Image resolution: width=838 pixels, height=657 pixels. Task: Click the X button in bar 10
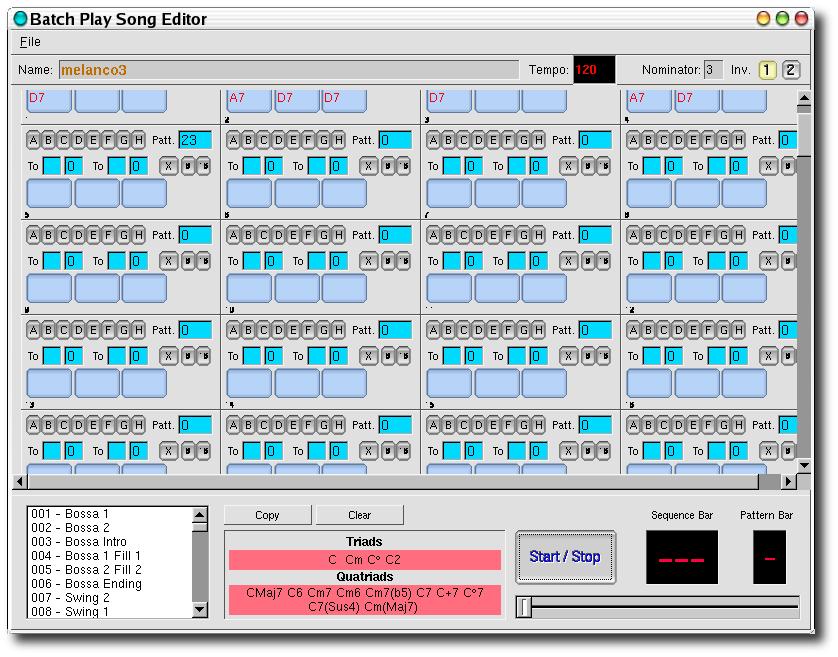pyautogui.click(x=368, y=261)
